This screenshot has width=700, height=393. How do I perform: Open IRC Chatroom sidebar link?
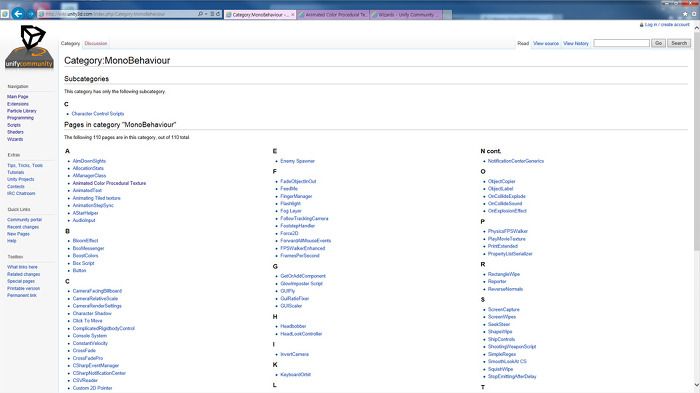21,194
